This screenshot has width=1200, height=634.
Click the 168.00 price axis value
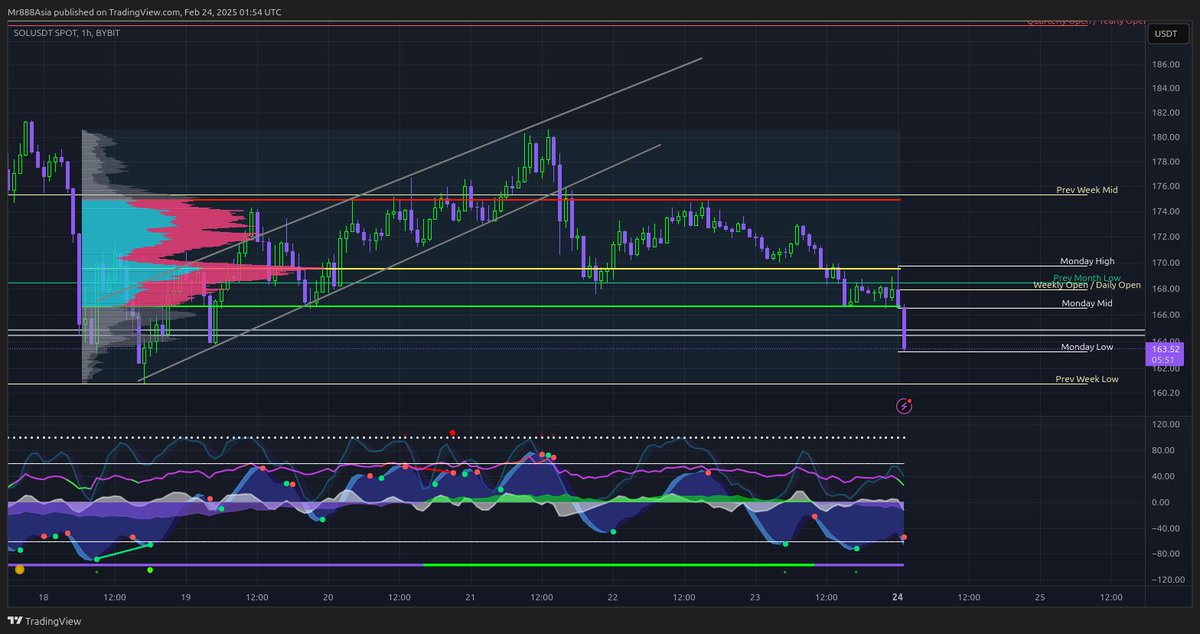1165,291
